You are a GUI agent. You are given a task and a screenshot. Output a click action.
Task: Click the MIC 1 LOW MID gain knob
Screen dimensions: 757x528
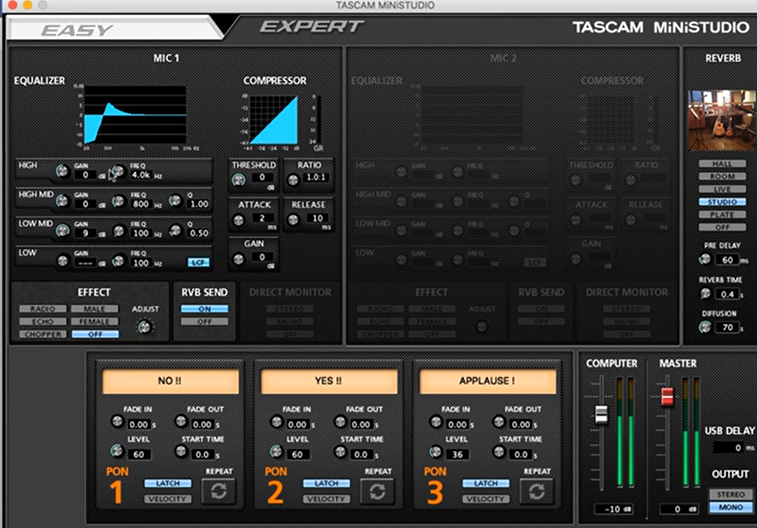point(62,230)
